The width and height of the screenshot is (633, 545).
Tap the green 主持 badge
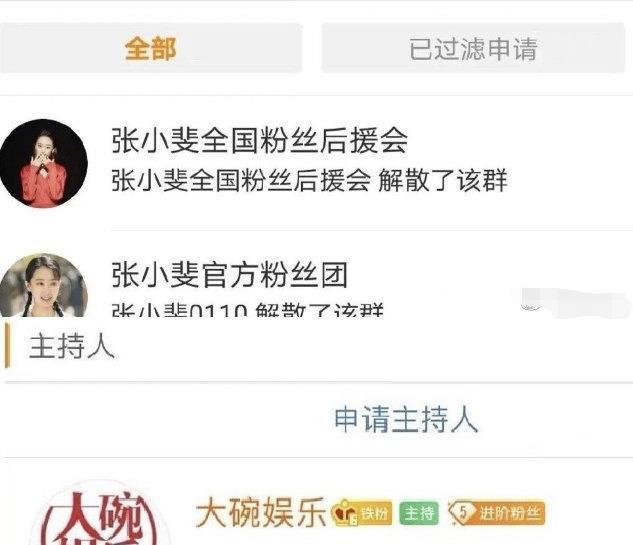tap(418, 513)
